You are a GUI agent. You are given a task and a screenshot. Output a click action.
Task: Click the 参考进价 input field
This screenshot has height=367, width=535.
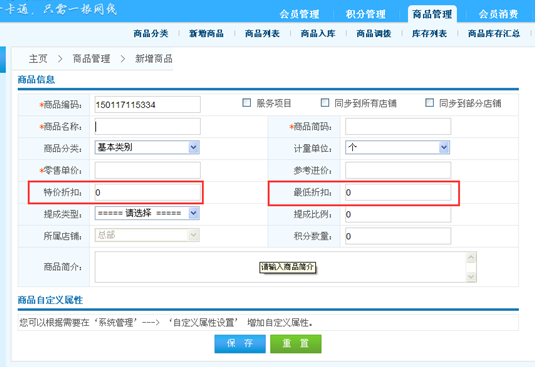[398, 170]
